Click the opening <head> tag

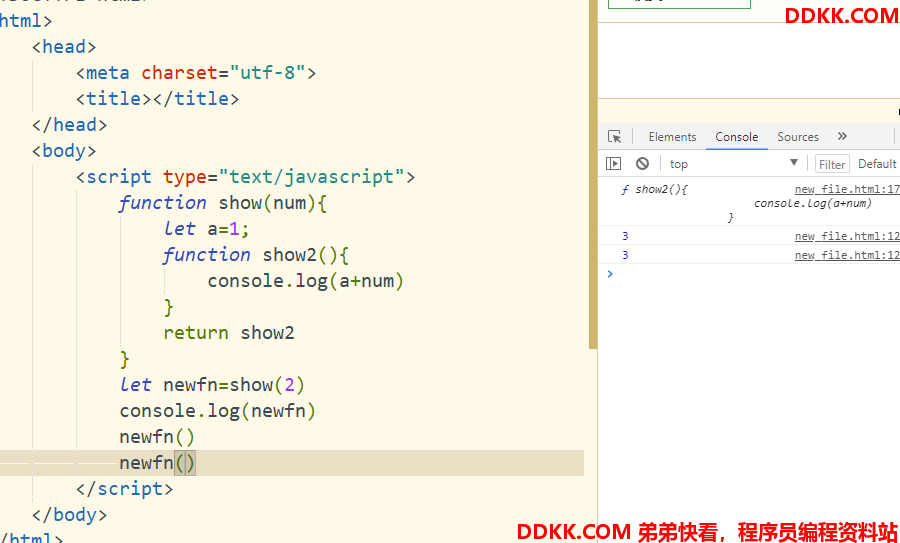tap(64, 47)
